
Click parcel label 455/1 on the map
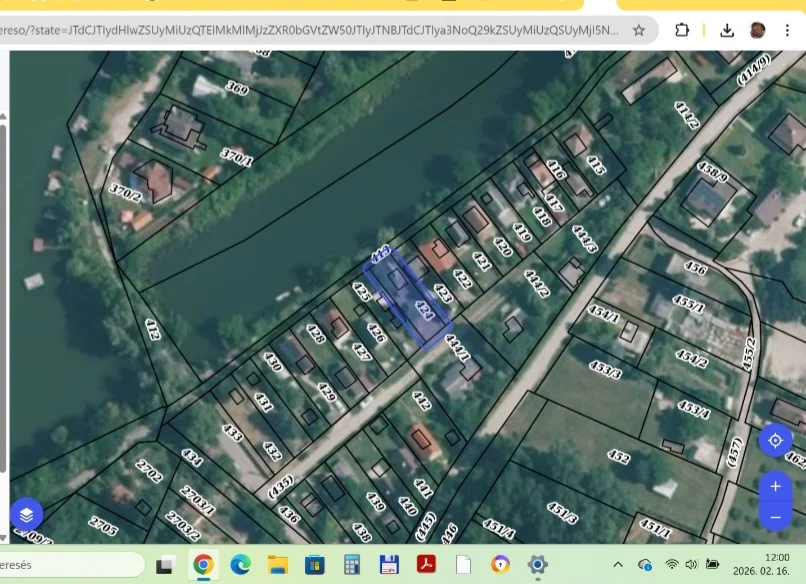click(x=688, y=304)
